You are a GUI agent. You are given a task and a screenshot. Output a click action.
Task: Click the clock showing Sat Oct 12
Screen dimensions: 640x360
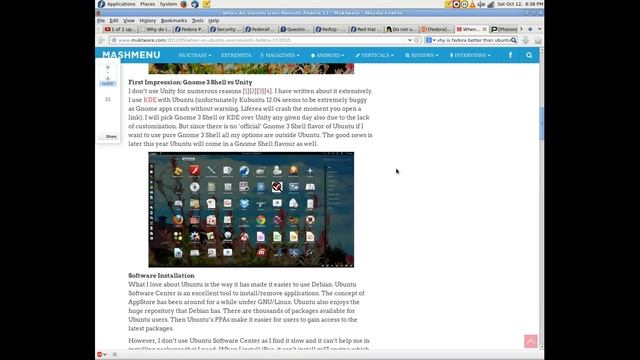click(520, 4)
